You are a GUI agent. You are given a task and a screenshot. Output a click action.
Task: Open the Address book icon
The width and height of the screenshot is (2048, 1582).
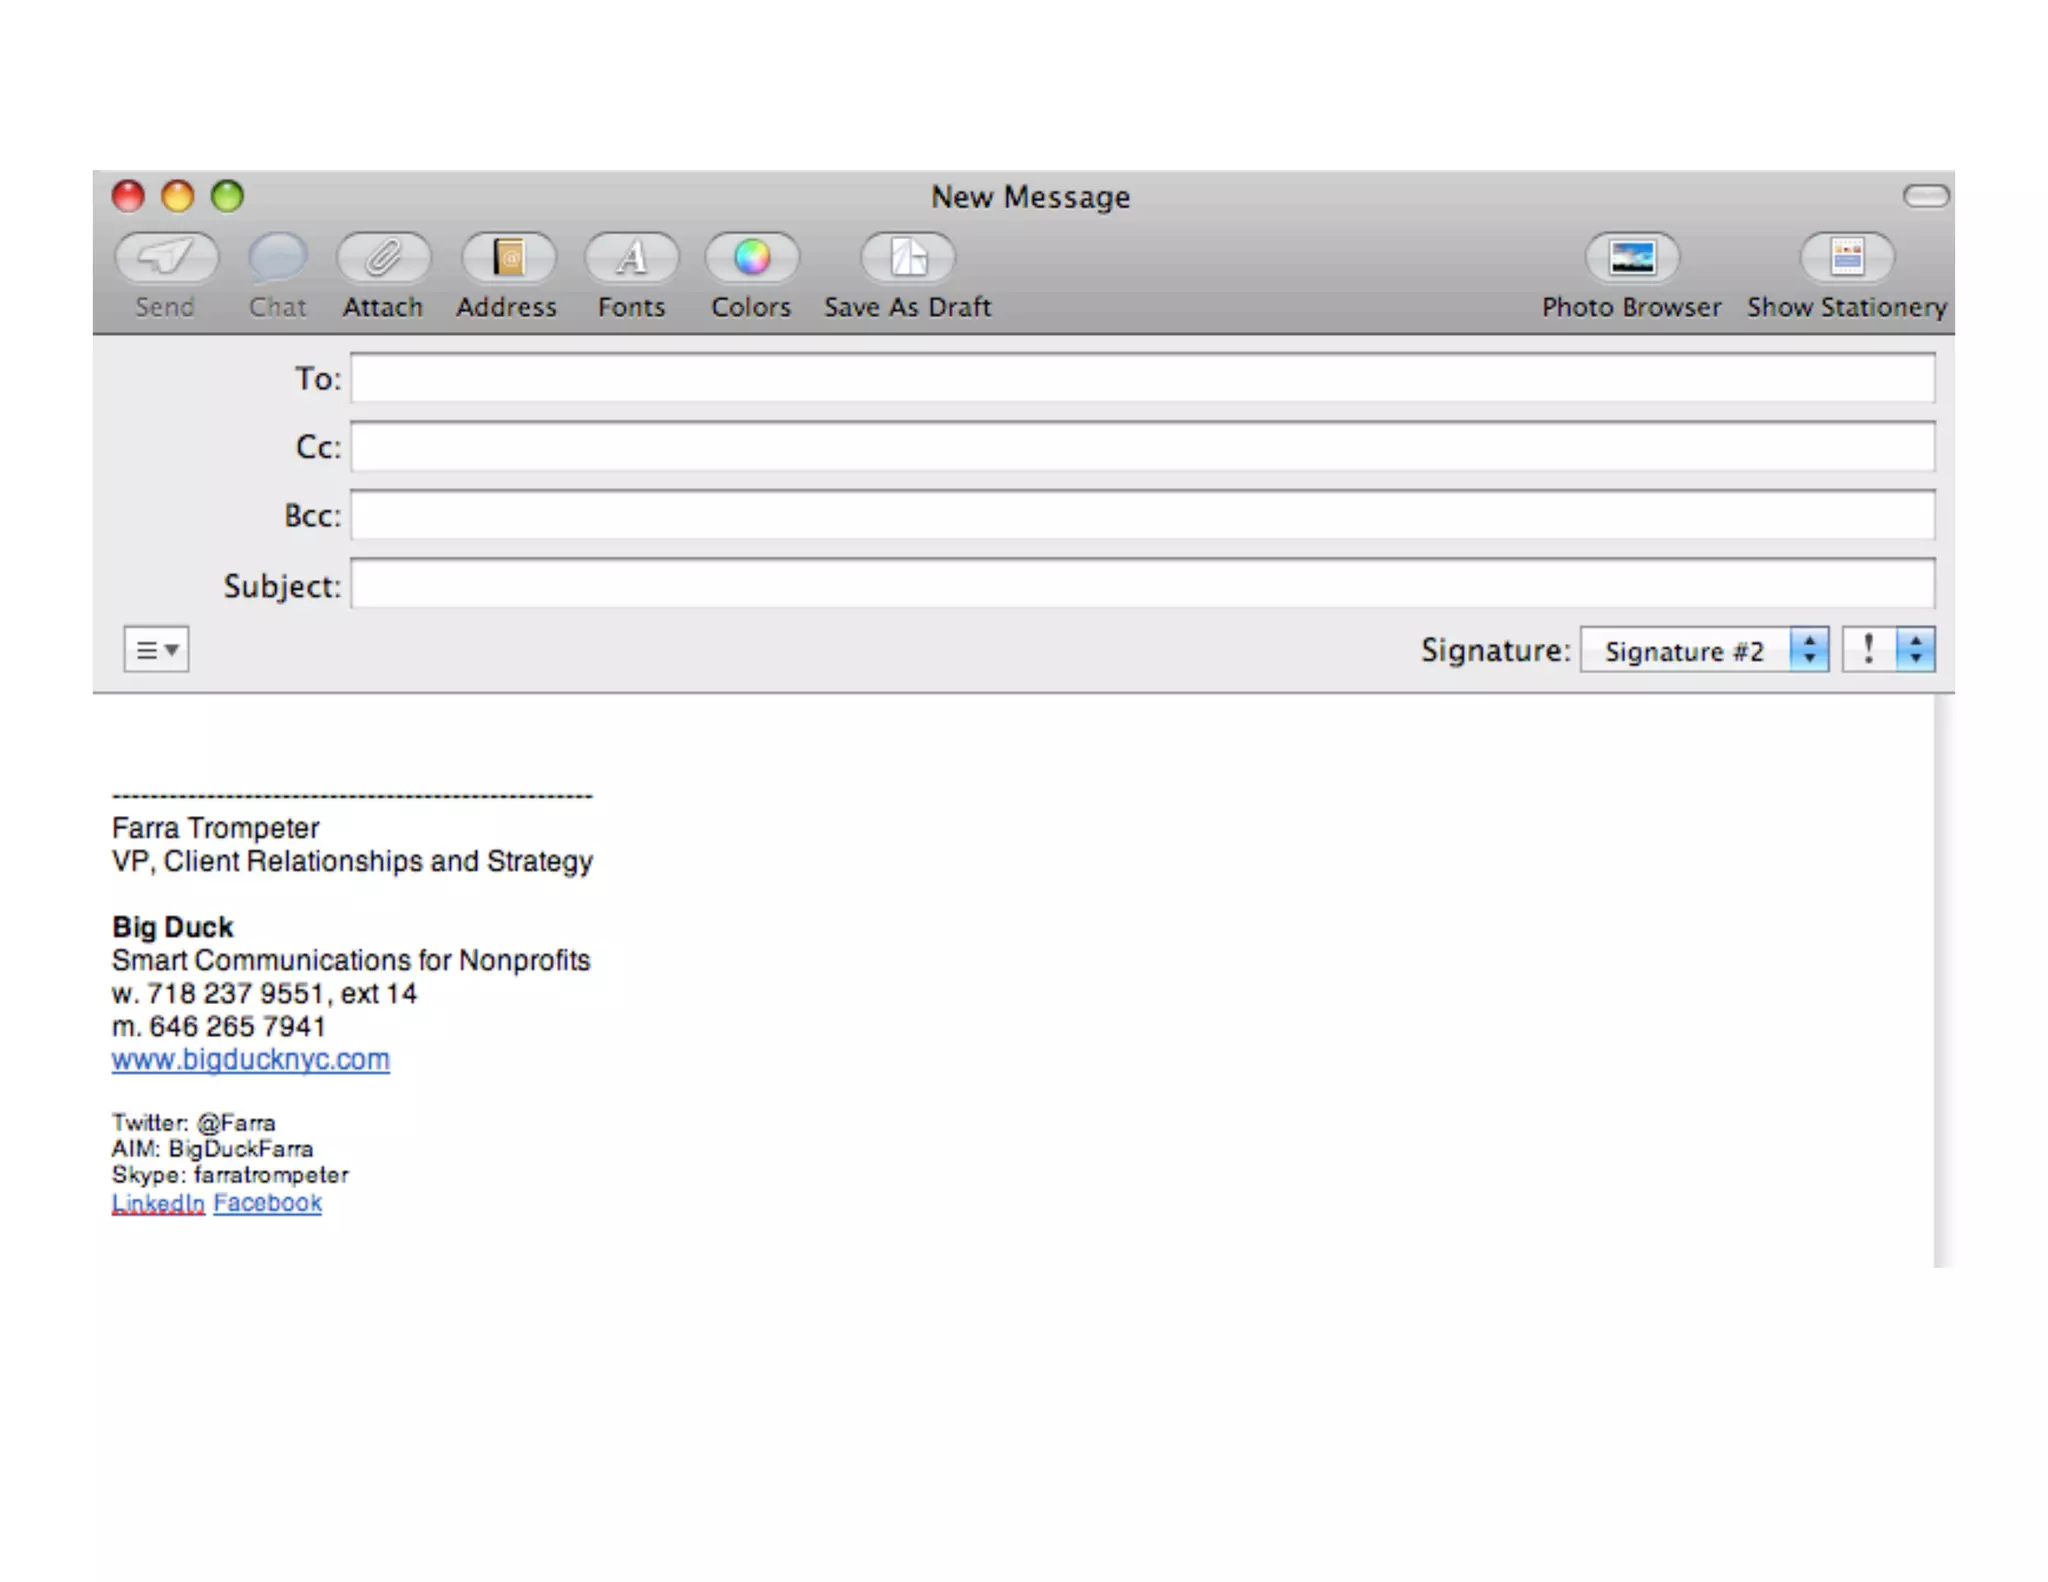(508, 258)
